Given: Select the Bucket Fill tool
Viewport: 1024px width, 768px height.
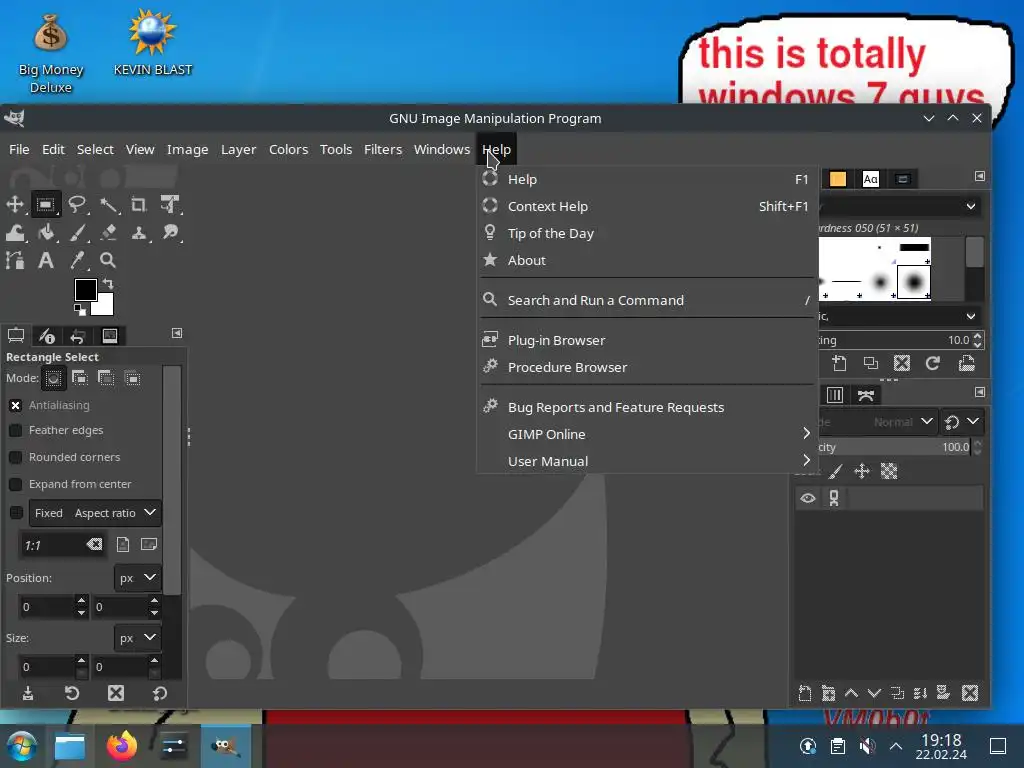Looking at the screenshot, I should click(46, 232).
